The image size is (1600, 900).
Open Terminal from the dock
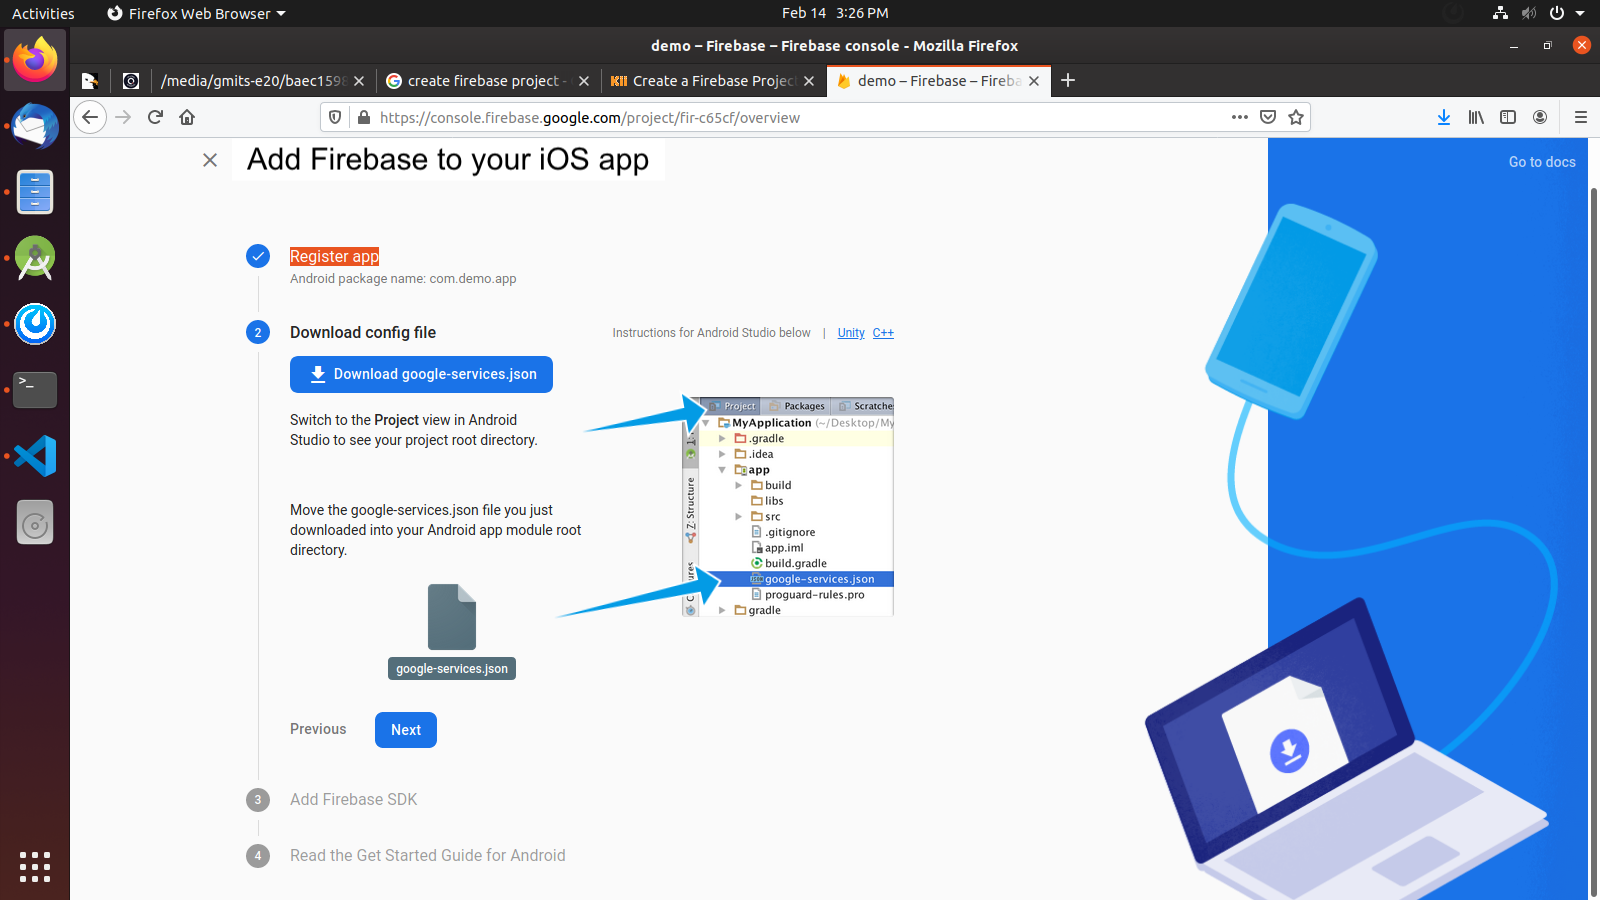click(35, 390)
